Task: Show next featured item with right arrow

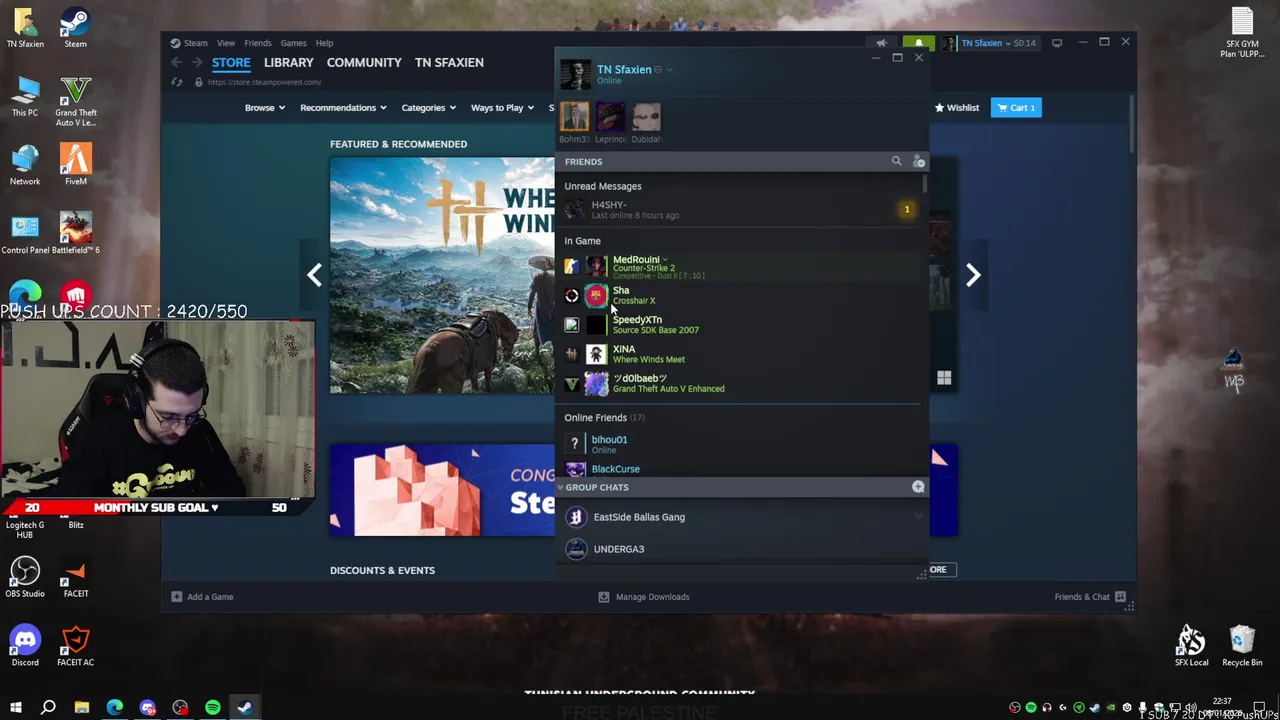Action: pos(972,275)
